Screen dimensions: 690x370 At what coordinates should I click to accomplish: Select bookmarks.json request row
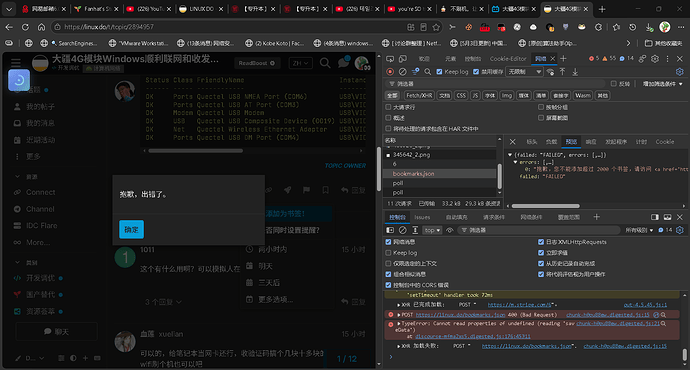pos(440,173)
